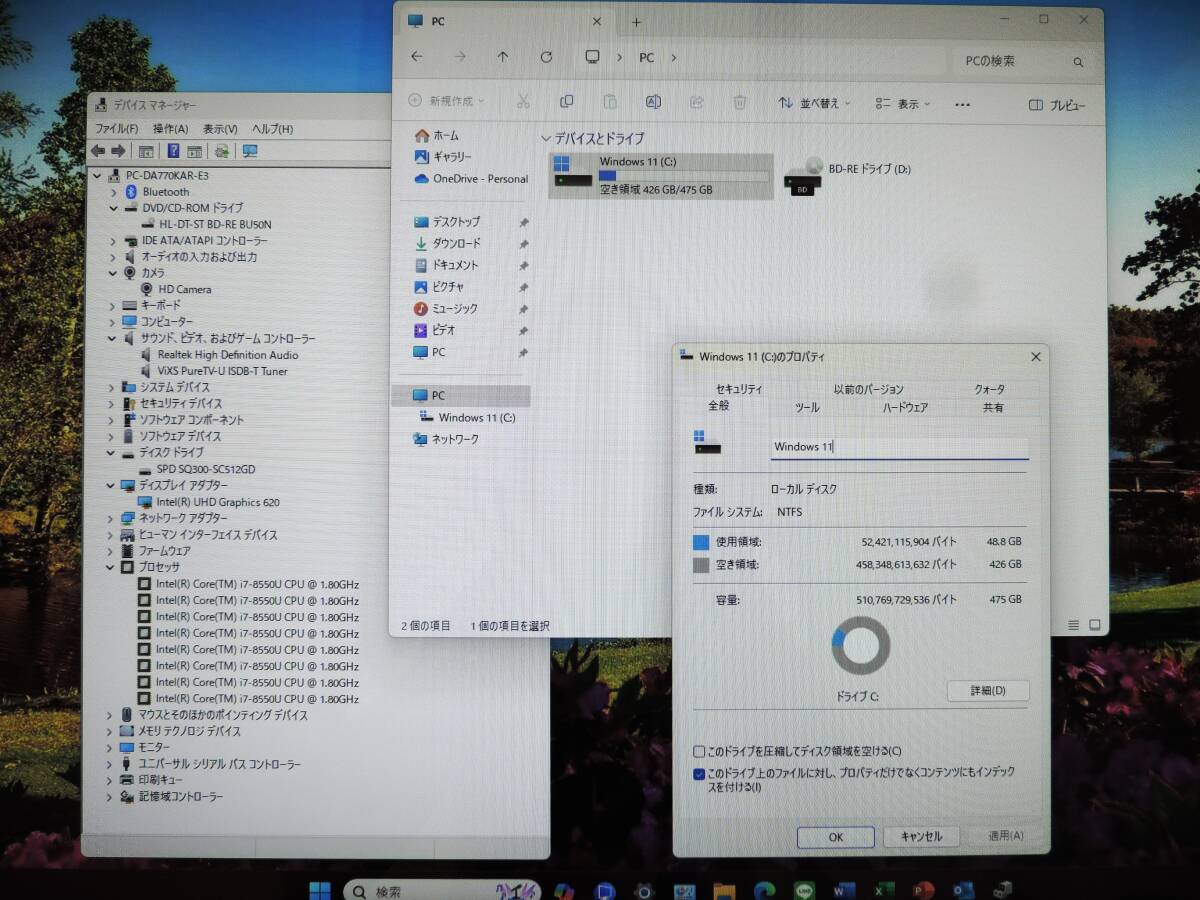The image size is (1200, 900).
Task: Click the blue question-mark help icon in Device Manager
Action: click(x=173, y=151)
